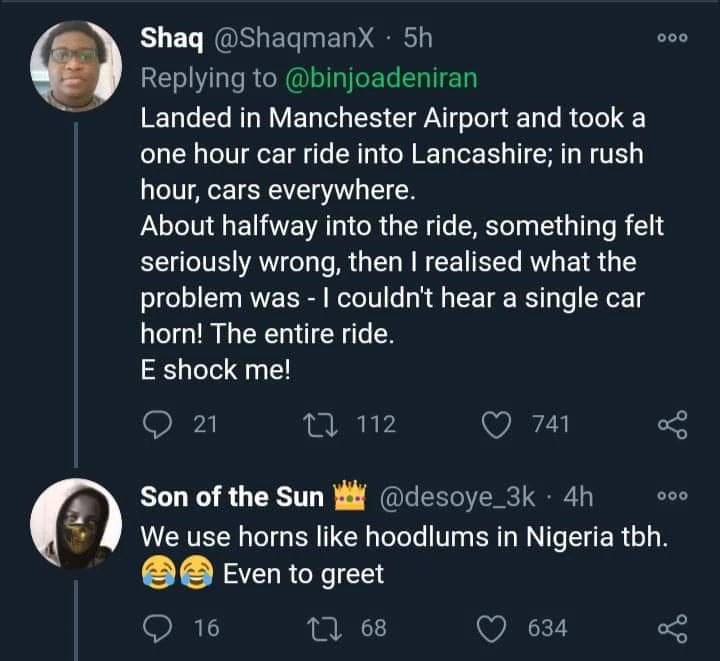Go to the @desoye_3k handle
Image resolution: width=720 pixels, height=661 pixels.
coord(458,497)
